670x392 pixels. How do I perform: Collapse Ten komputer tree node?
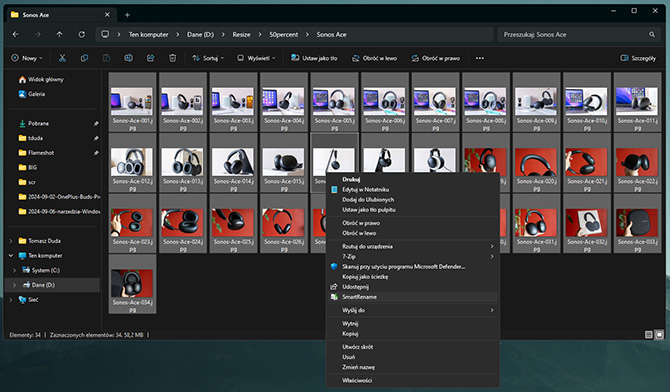11,256
